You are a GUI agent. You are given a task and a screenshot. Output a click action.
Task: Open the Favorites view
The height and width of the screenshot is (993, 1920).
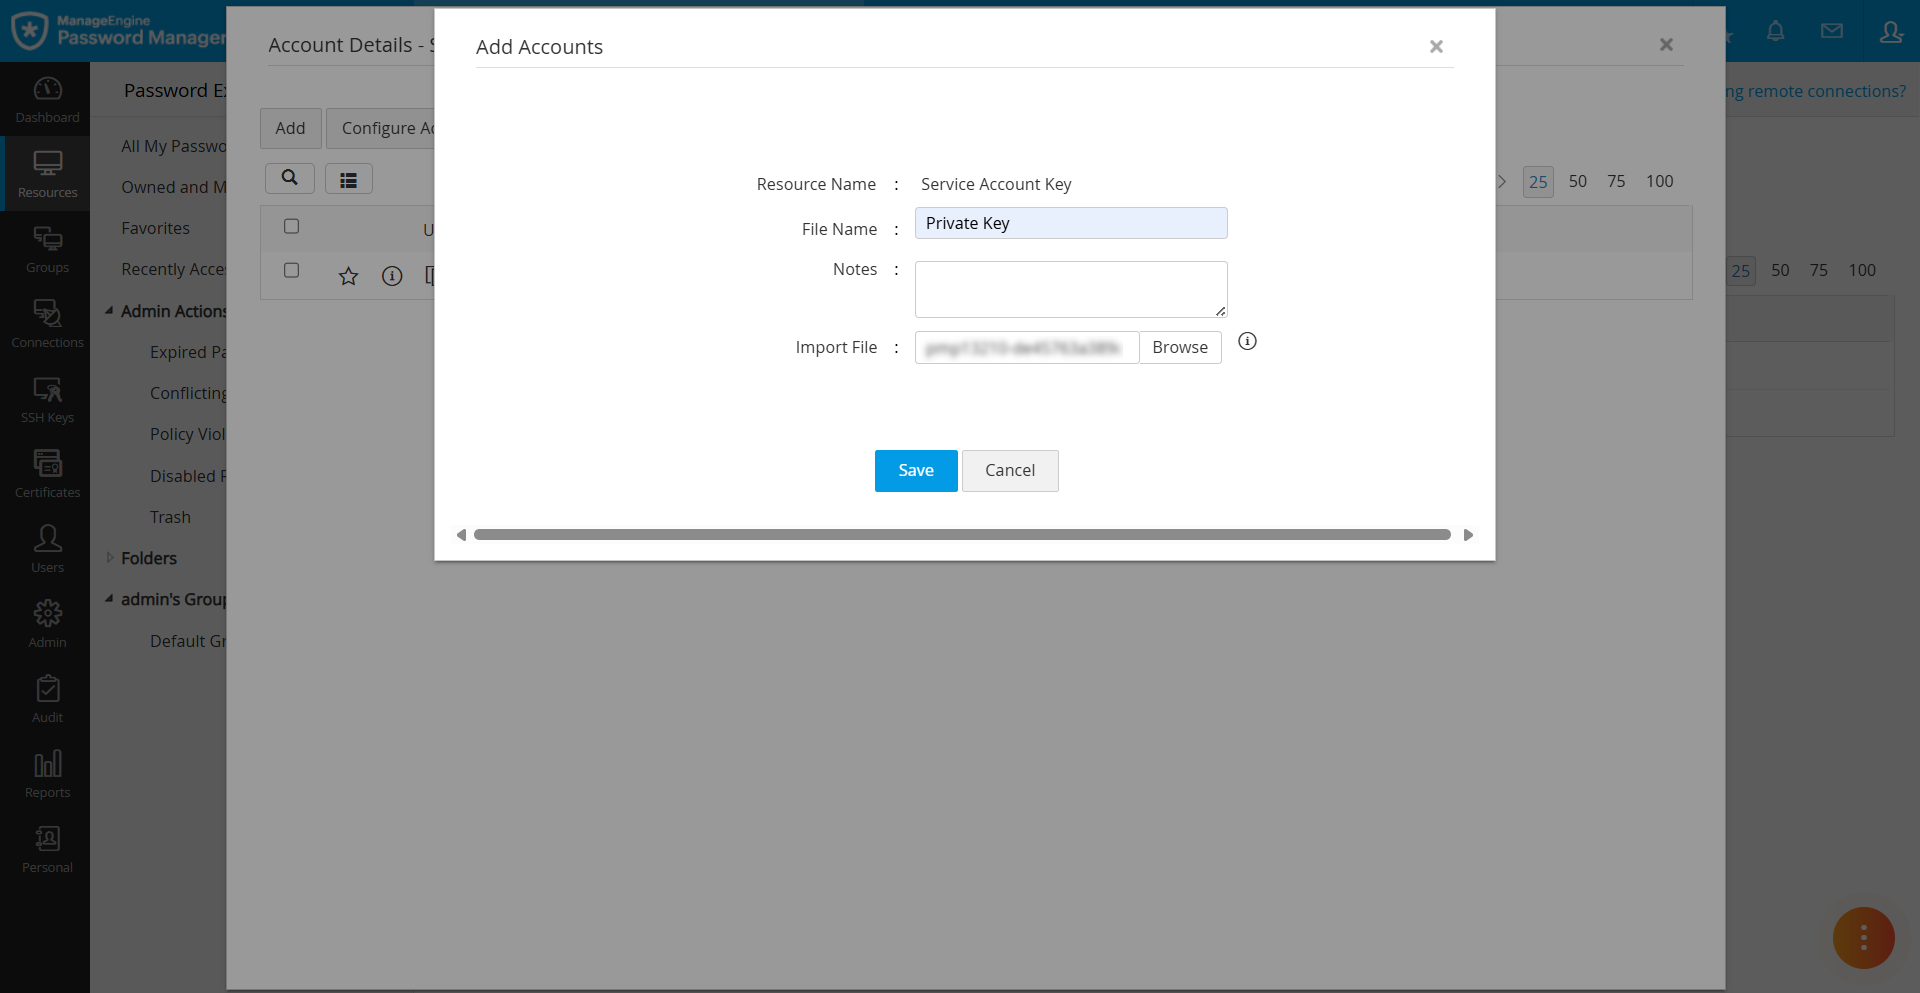coord(156,227)
